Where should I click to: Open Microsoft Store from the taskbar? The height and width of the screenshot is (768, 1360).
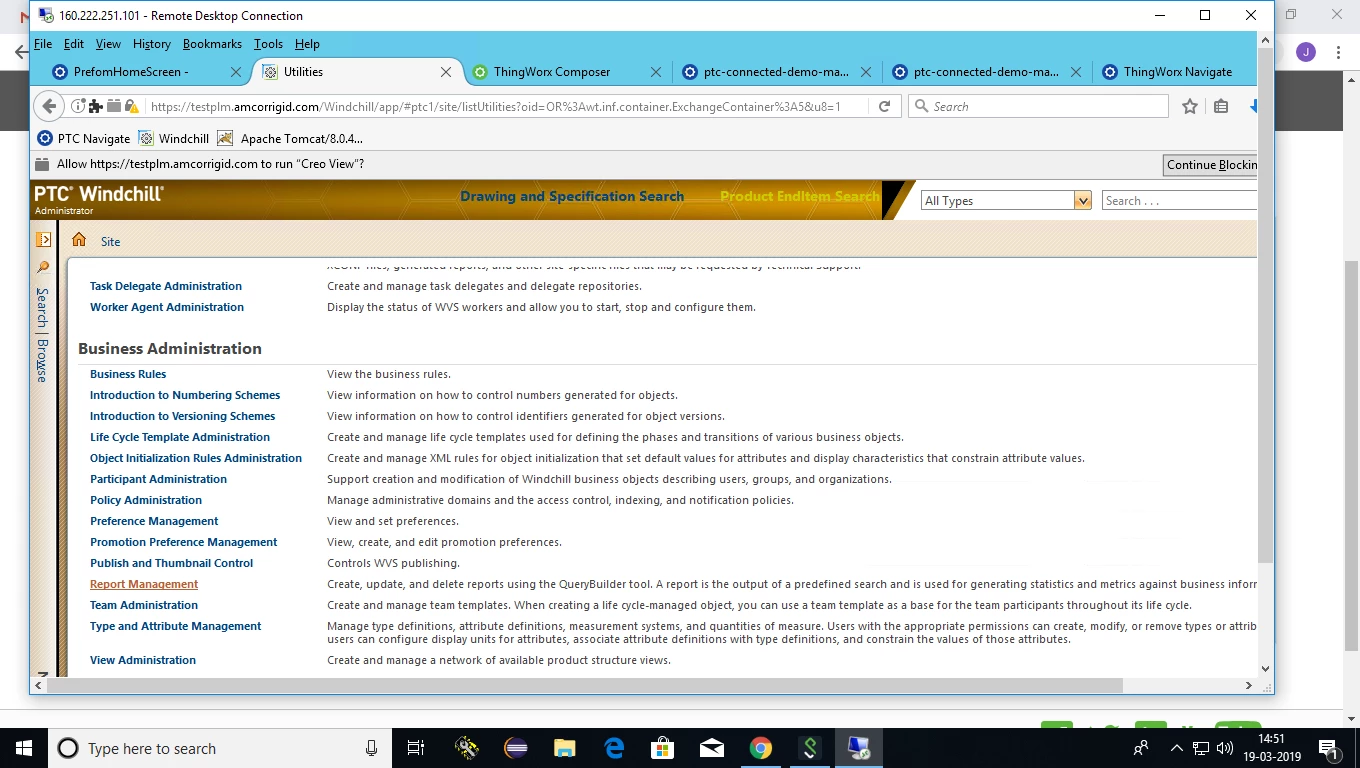[x=663, y=748]
